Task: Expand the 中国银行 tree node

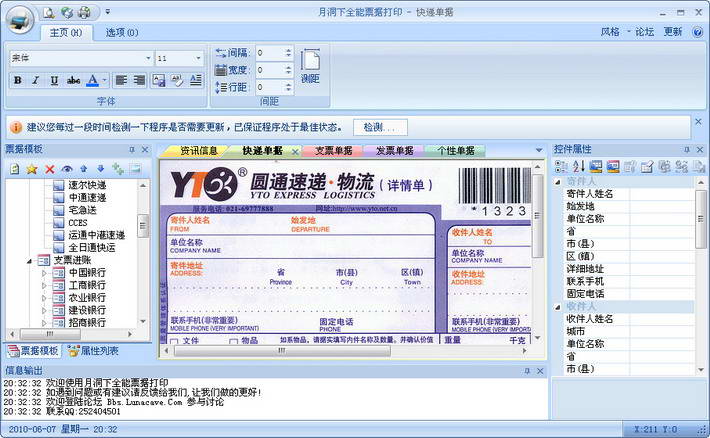Action: (44, 273)
